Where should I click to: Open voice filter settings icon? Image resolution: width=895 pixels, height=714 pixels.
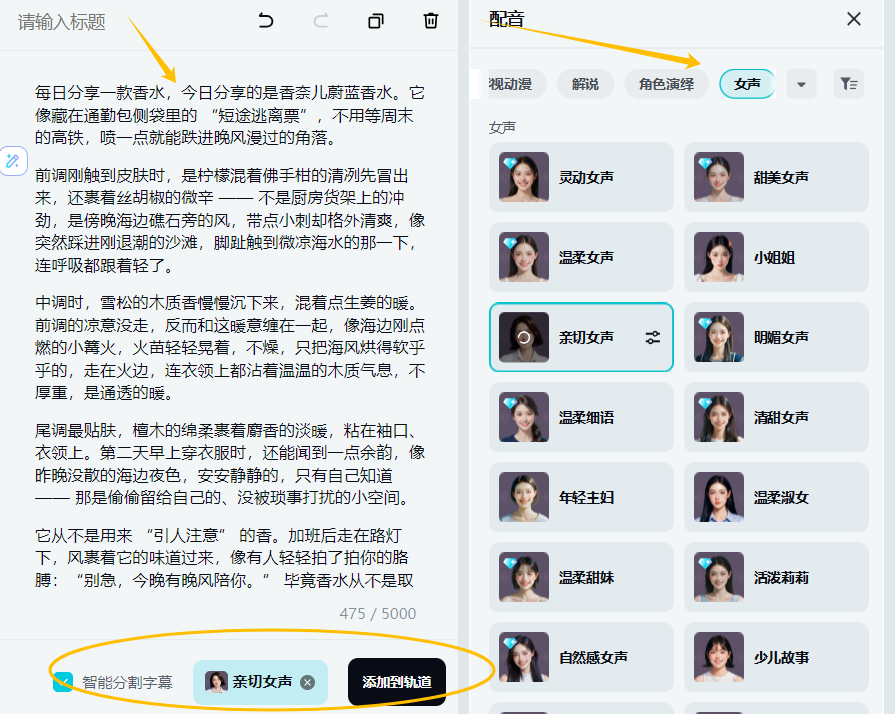(x=848, y=84)
